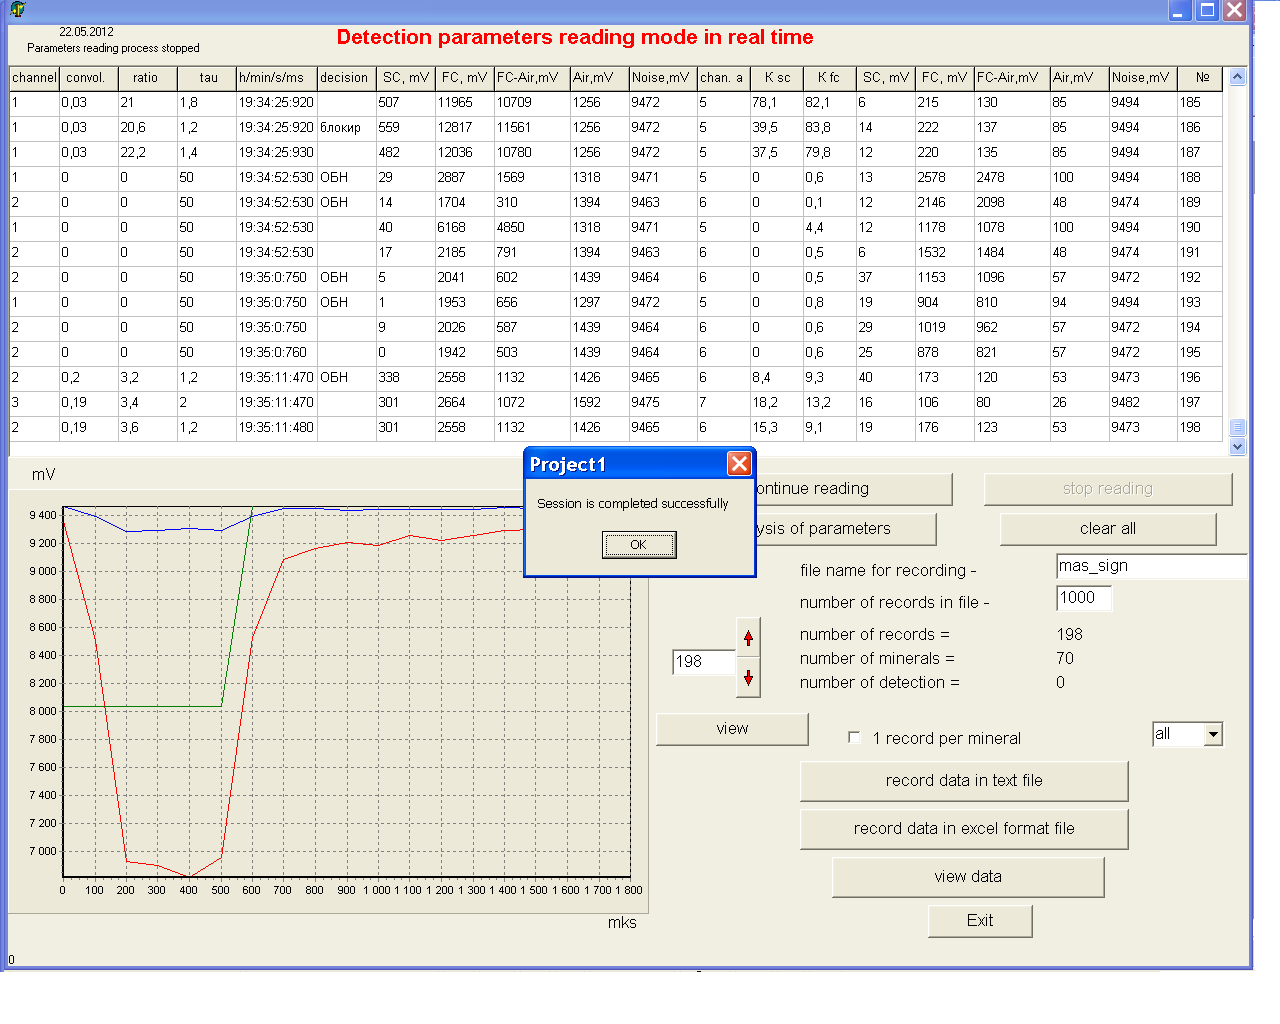
Task: Click the view button
Action: pos(732,729)
